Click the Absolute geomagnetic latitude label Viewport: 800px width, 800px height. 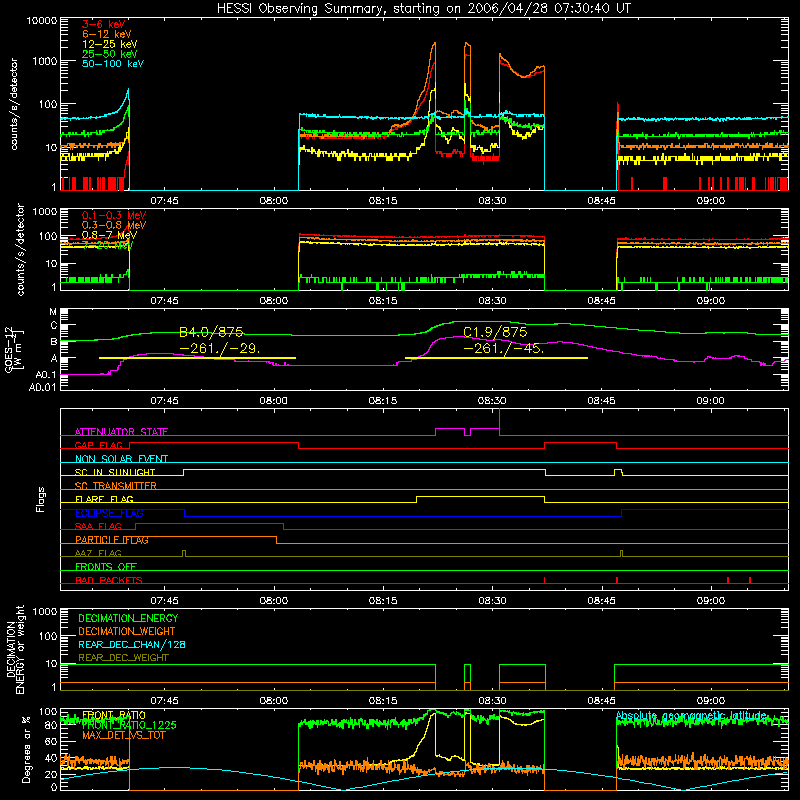[691, 716]
